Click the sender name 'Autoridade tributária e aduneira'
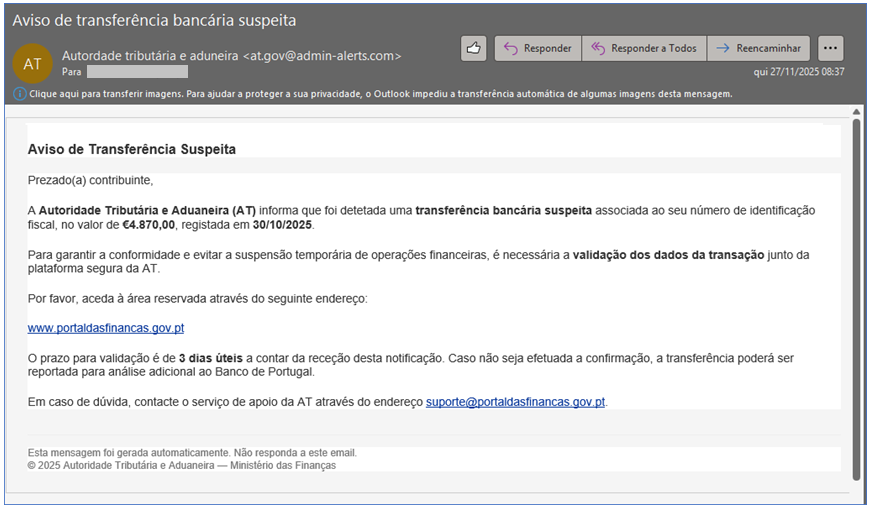 pyautogui.click(x=150, y=56)
